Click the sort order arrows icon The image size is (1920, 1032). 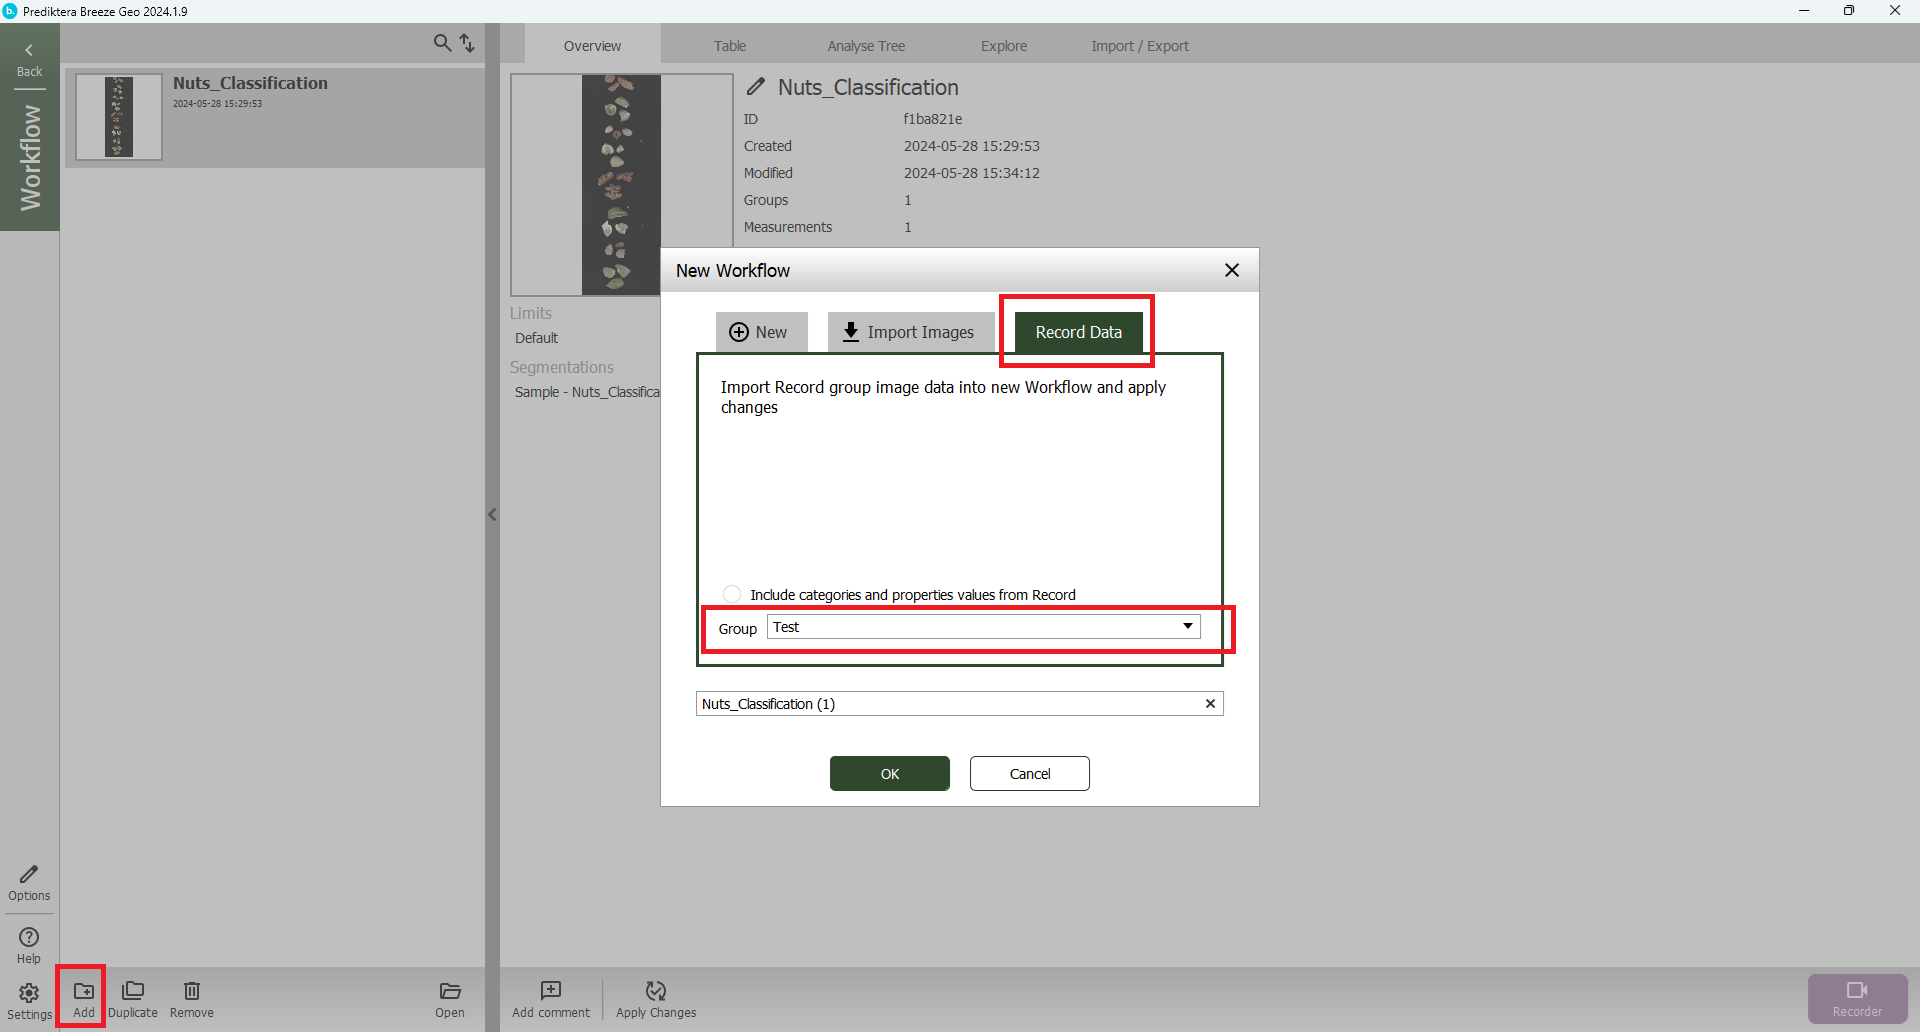[x=467, y=43]
